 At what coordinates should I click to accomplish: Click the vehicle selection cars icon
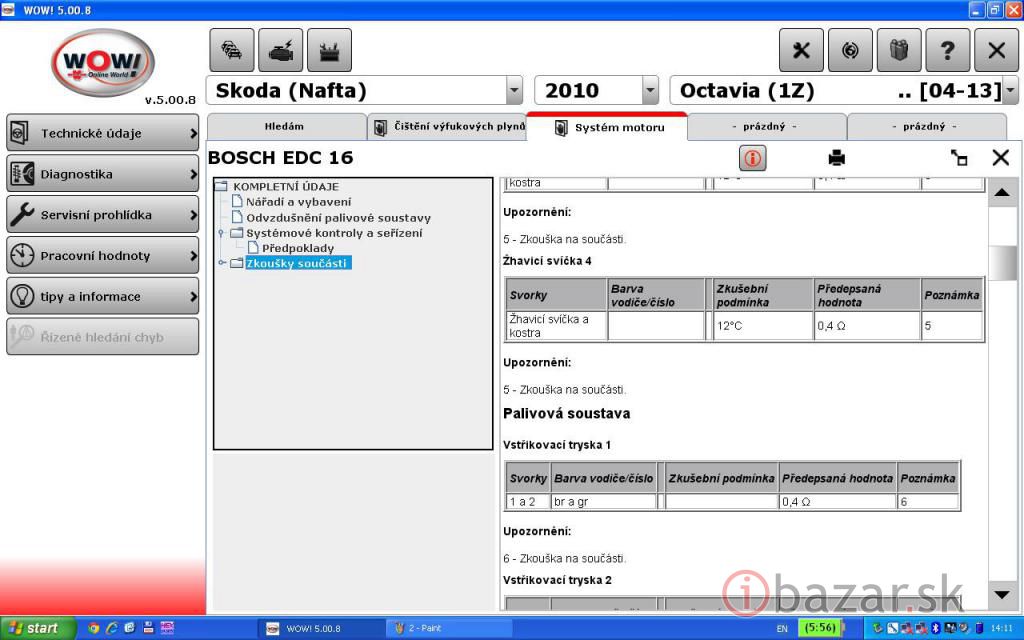tap(232, 50)
